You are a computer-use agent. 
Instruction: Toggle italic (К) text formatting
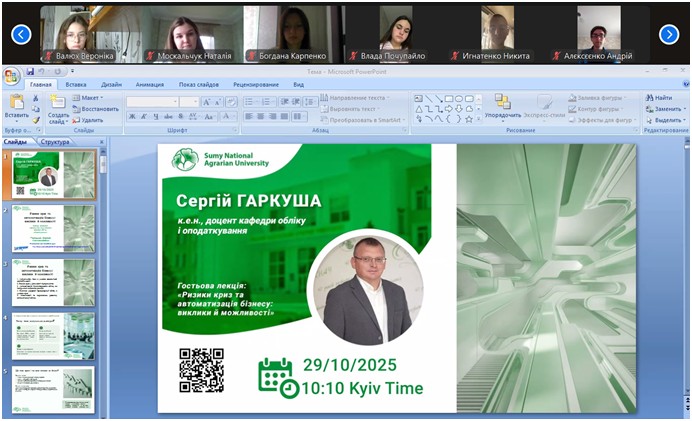(x=143, y=117)
